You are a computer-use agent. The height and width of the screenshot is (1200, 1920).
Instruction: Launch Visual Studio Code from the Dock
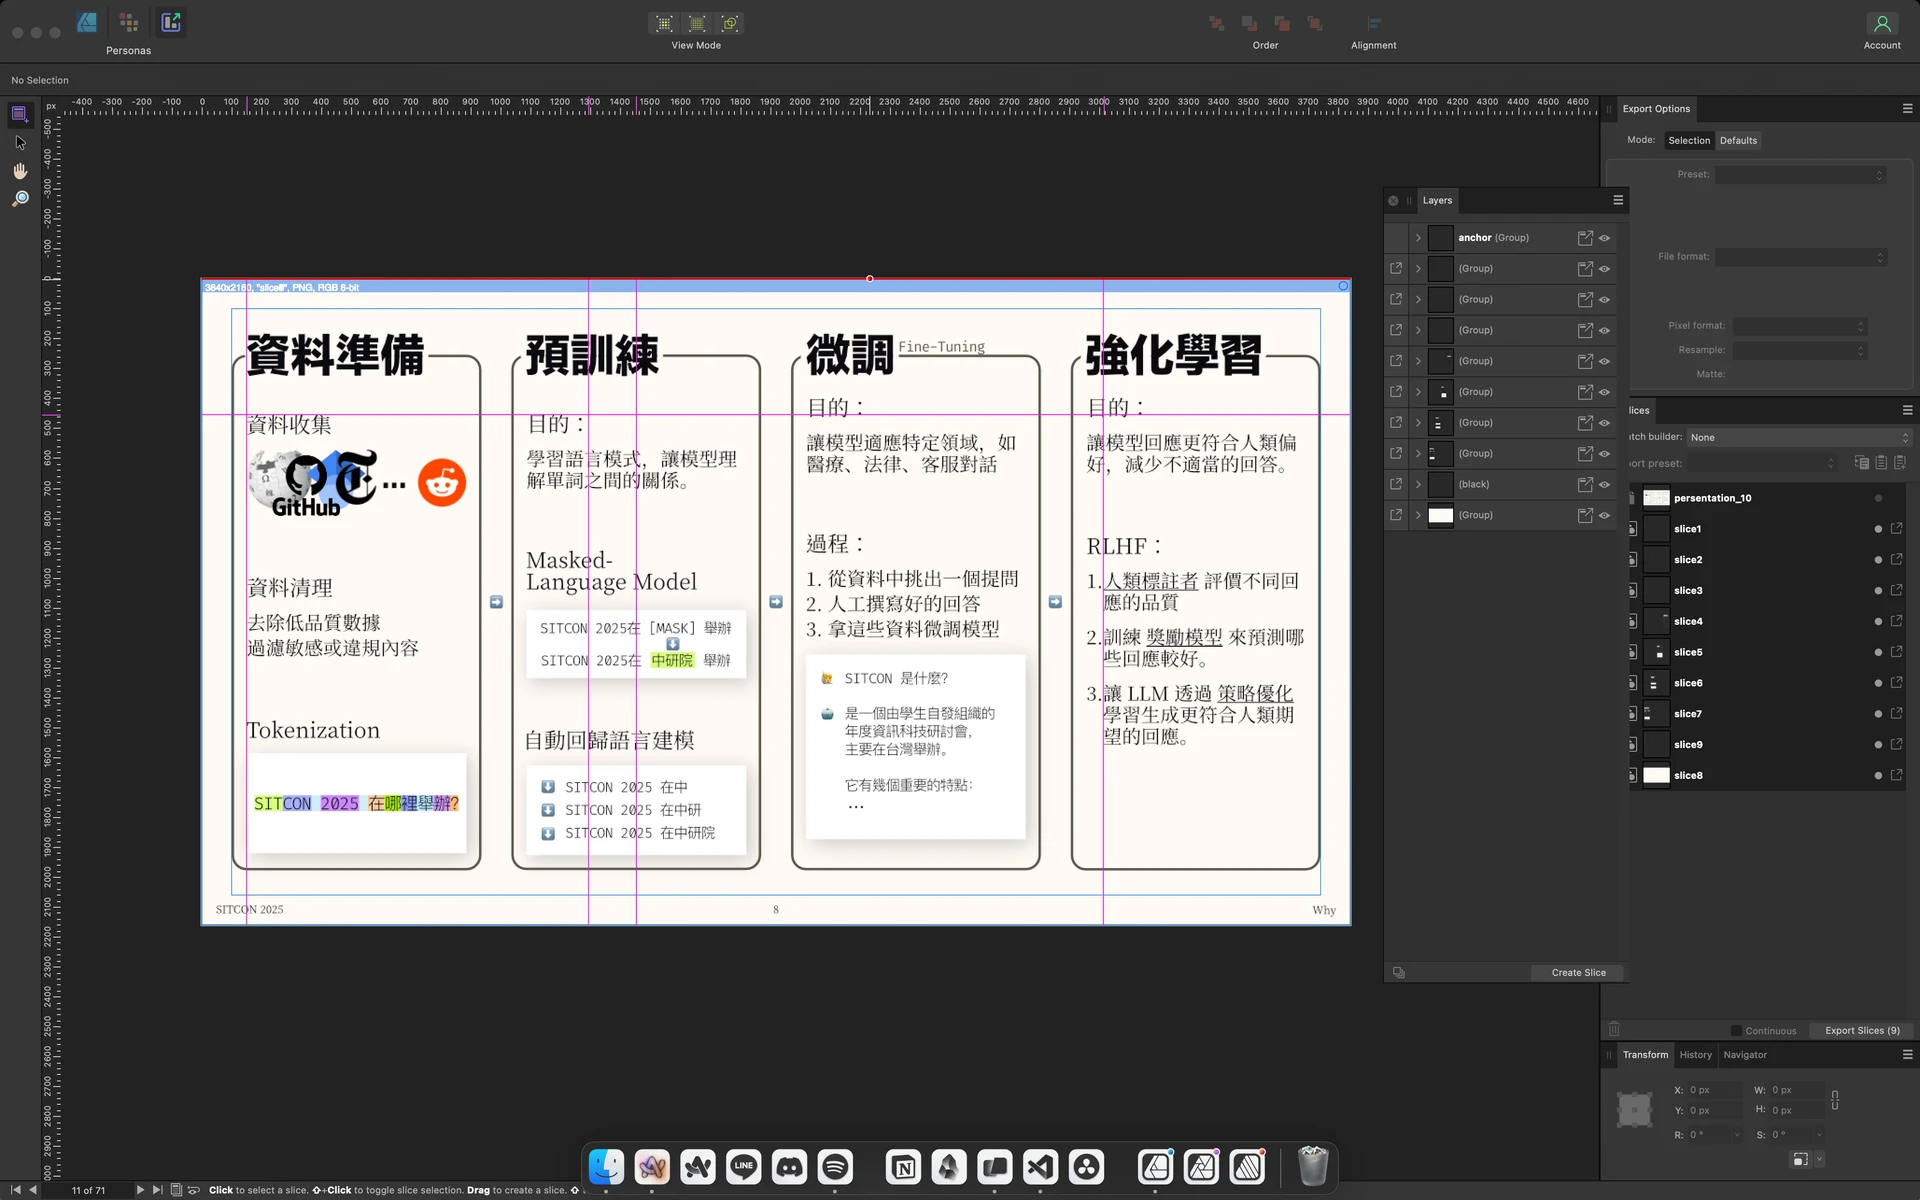pyautogui.click(x=1039, y=1166)
